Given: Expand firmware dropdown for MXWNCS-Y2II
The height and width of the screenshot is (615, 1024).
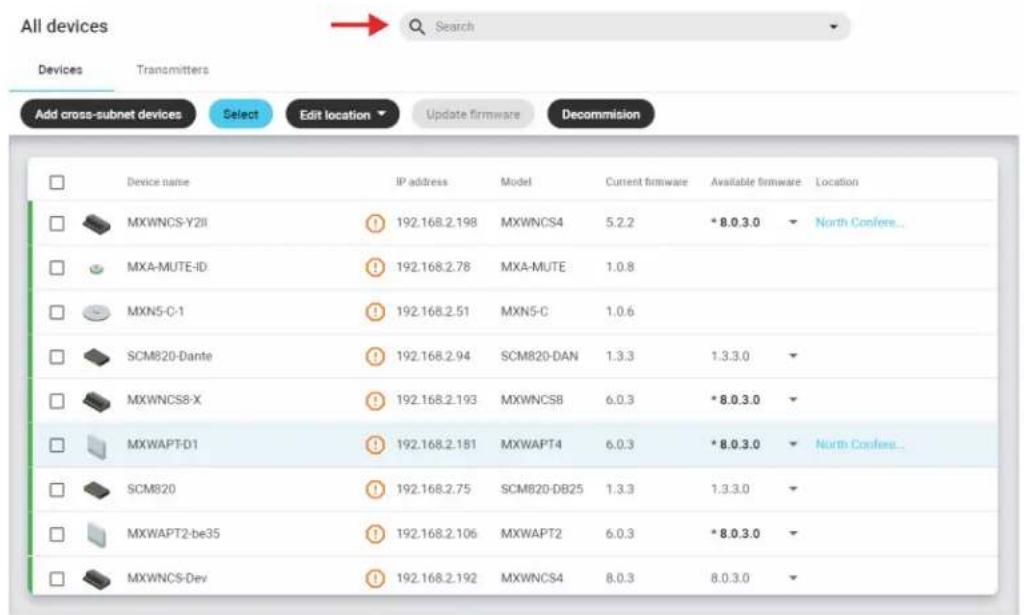Looking at the screenshot, I should (x=793, y=223).
